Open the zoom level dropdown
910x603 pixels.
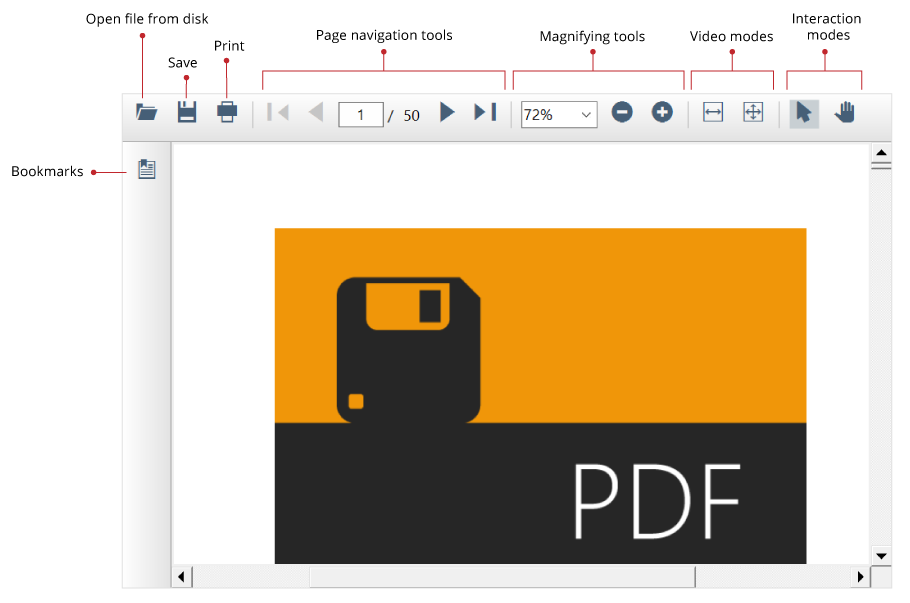(x=588, y=114)
